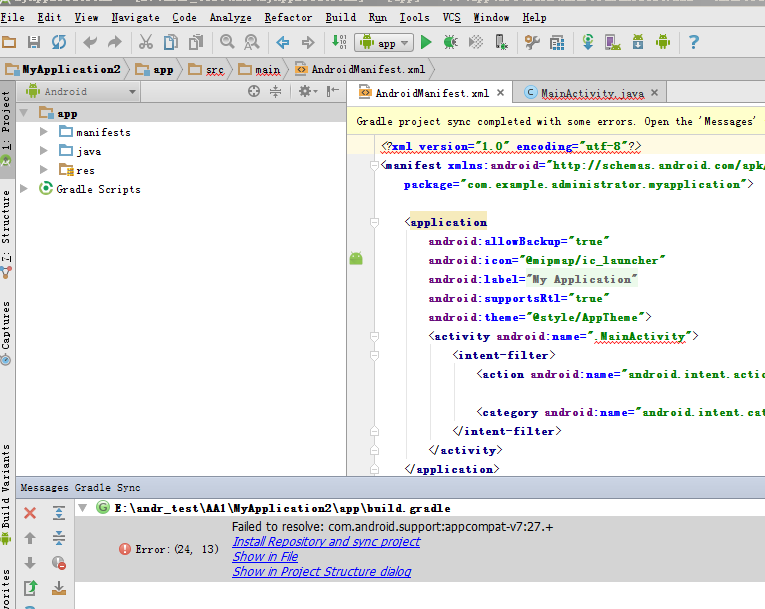765x609 pixels.
Task: Click the Show in File link
Action: click(x=265, y=557)
